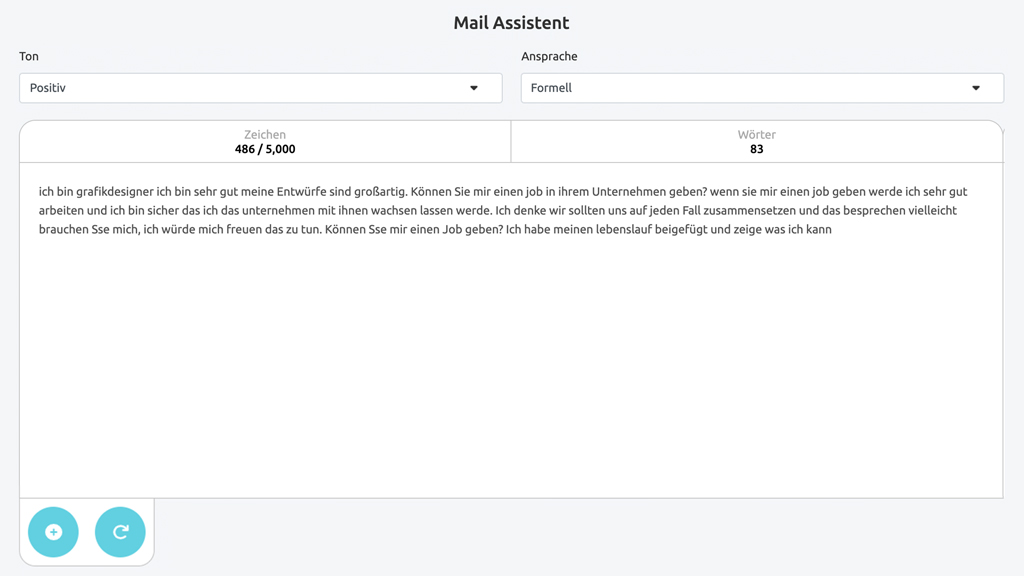Select the Zeichen counter cell
Image resolution: width=1024 pixels, height=576 pixels.
[x=265, y=142]
